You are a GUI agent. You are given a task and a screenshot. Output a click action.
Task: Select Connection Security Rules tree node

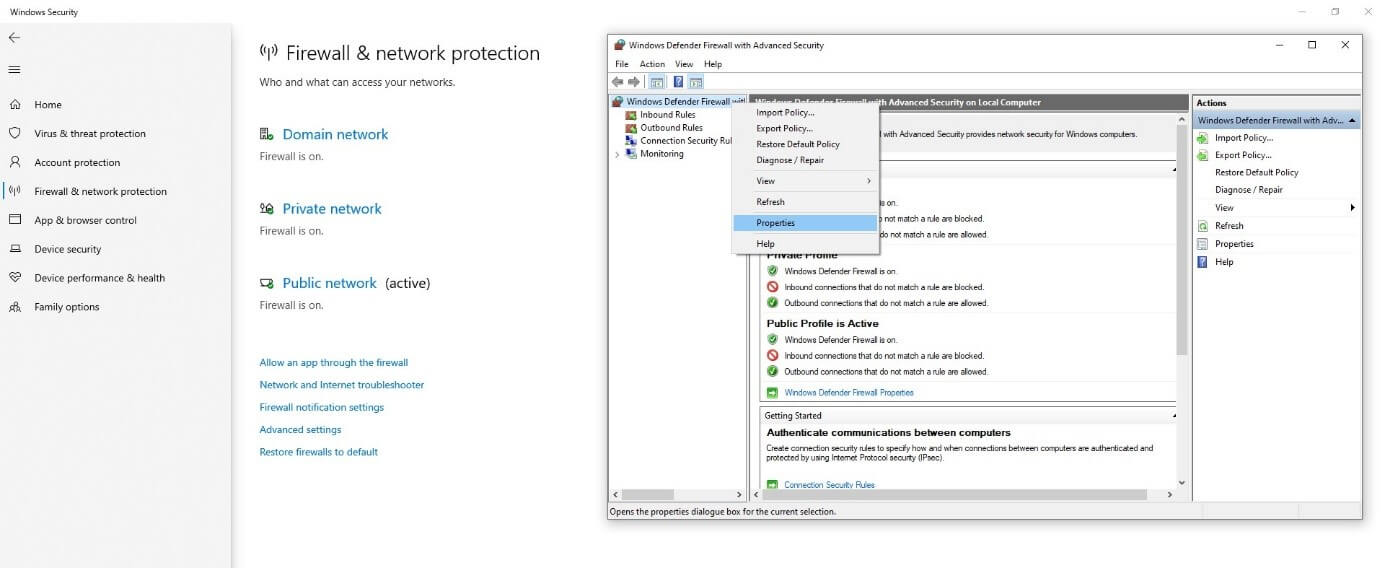click(686, 141)
